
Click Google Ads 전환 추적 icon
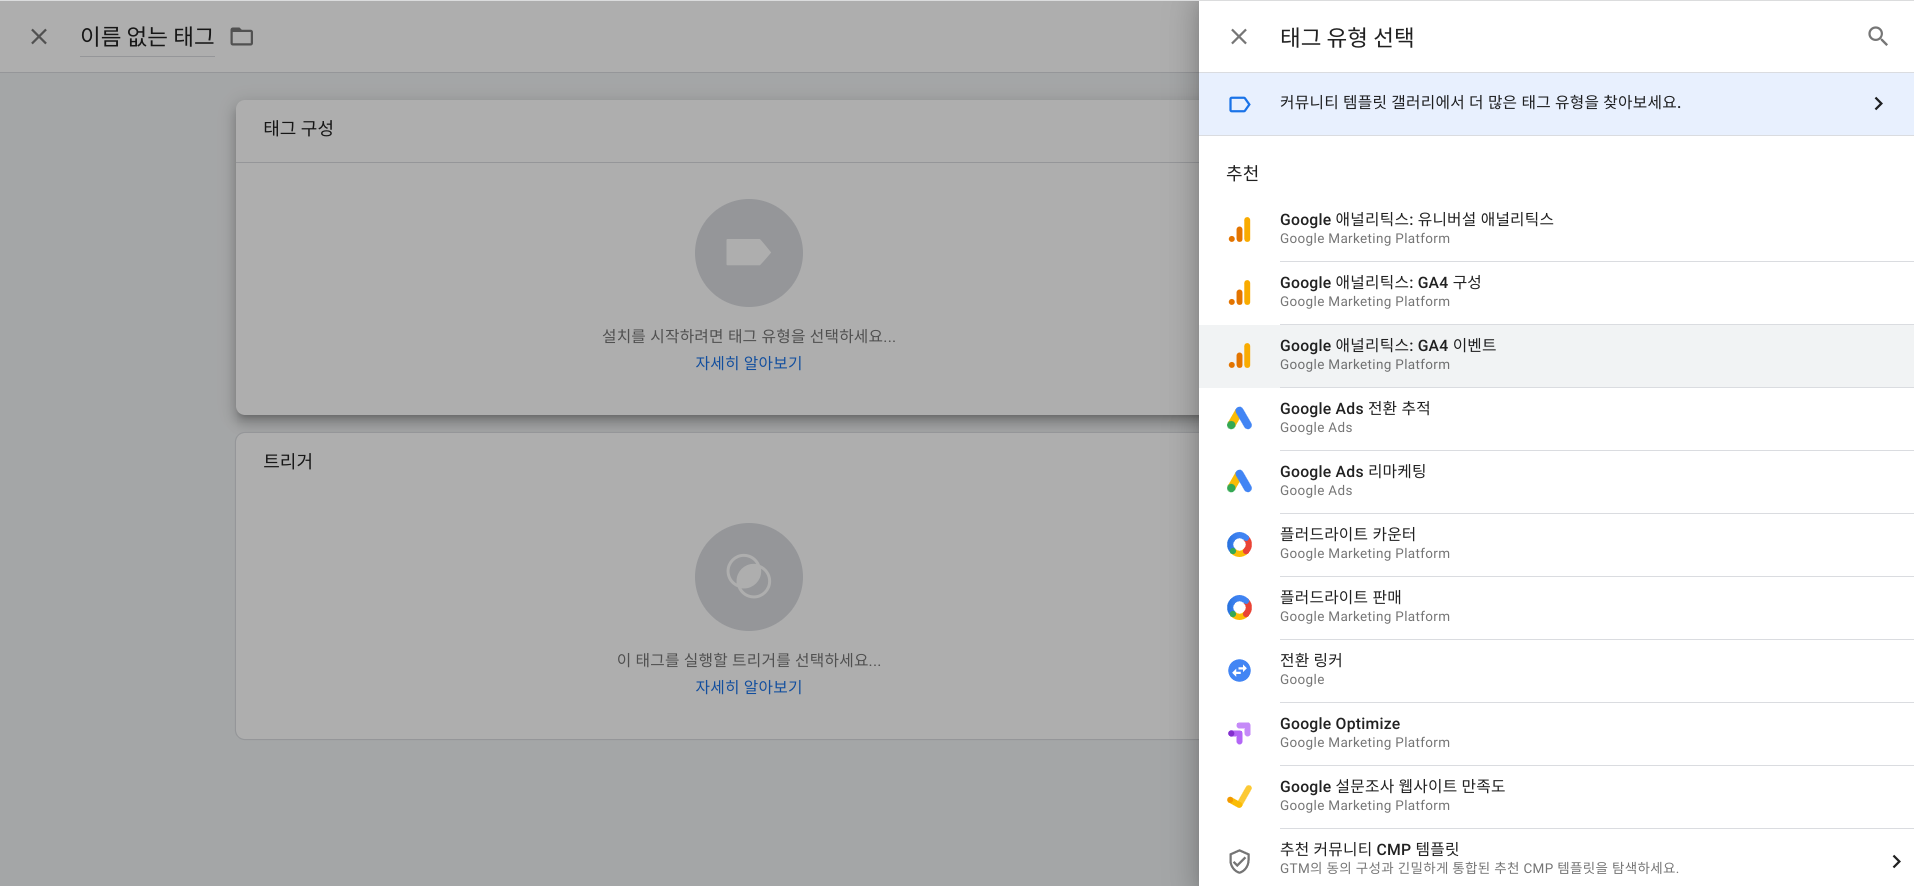pyautogui.click(x=1239, y=419)
